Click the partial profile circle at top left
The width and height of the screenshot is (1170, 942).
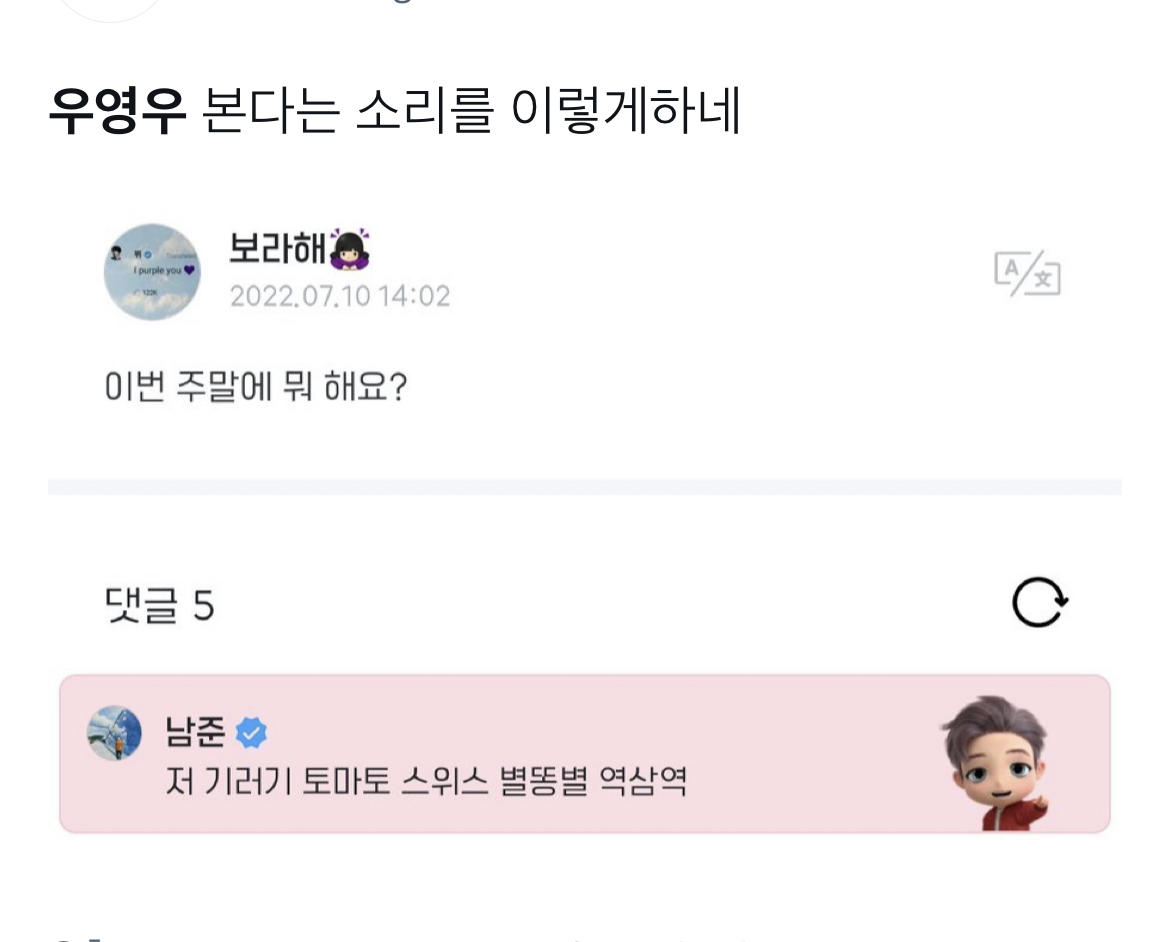click(x=110, y=10)
